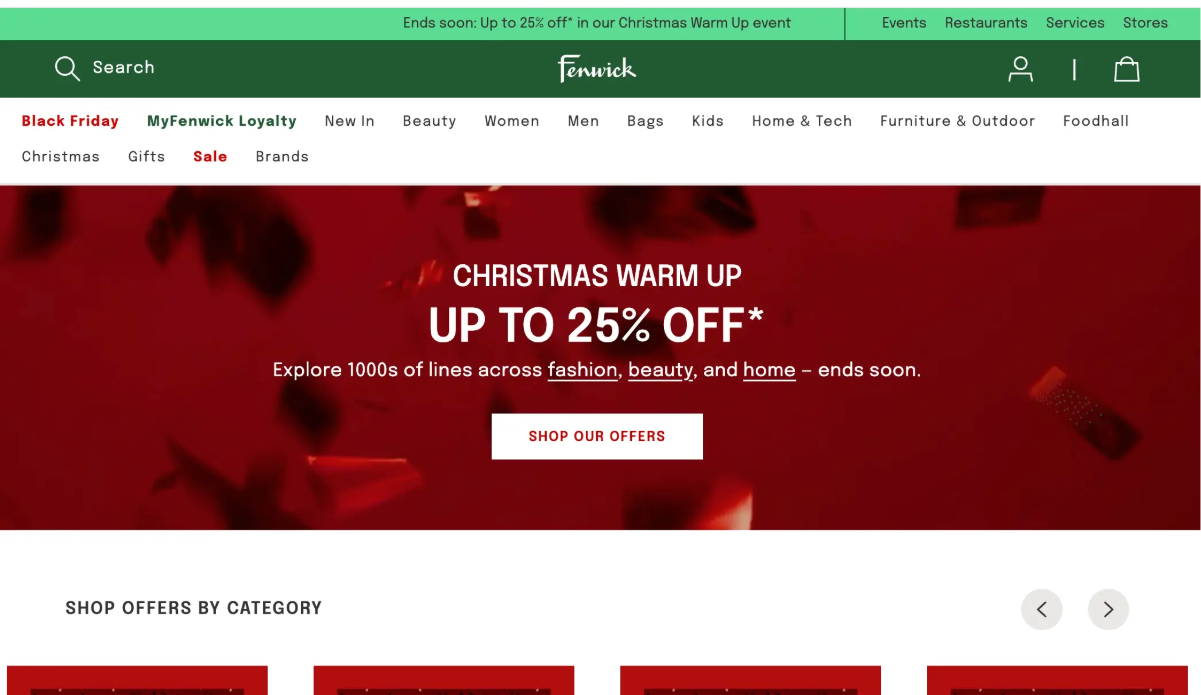Image resolution: width=1201 pixels, height=695 pixels.
Task: Click the next arrow in category carousel
Action: 1108,609
